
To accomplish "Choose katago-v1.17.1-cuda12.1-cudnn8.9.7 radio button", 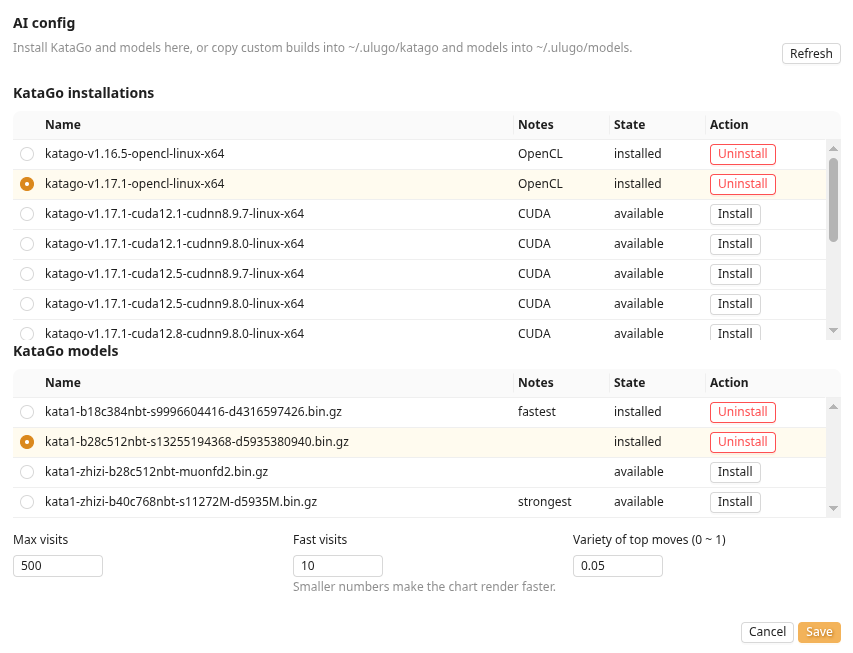I will pyautogui.click(x=27, y=214).
